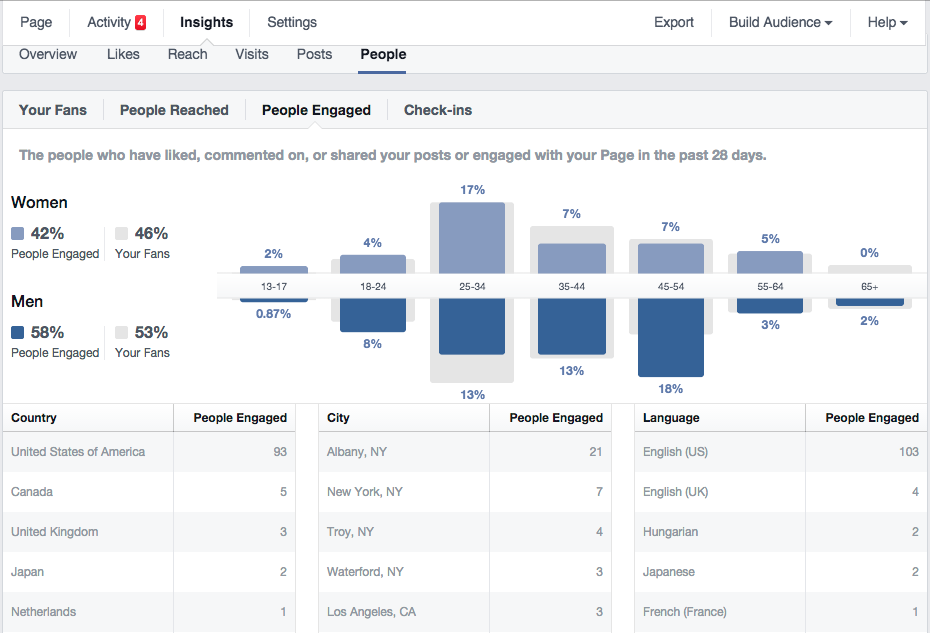Screen dimensions: 930x633
Task: Go to the Page section
Action: point(35,21)
